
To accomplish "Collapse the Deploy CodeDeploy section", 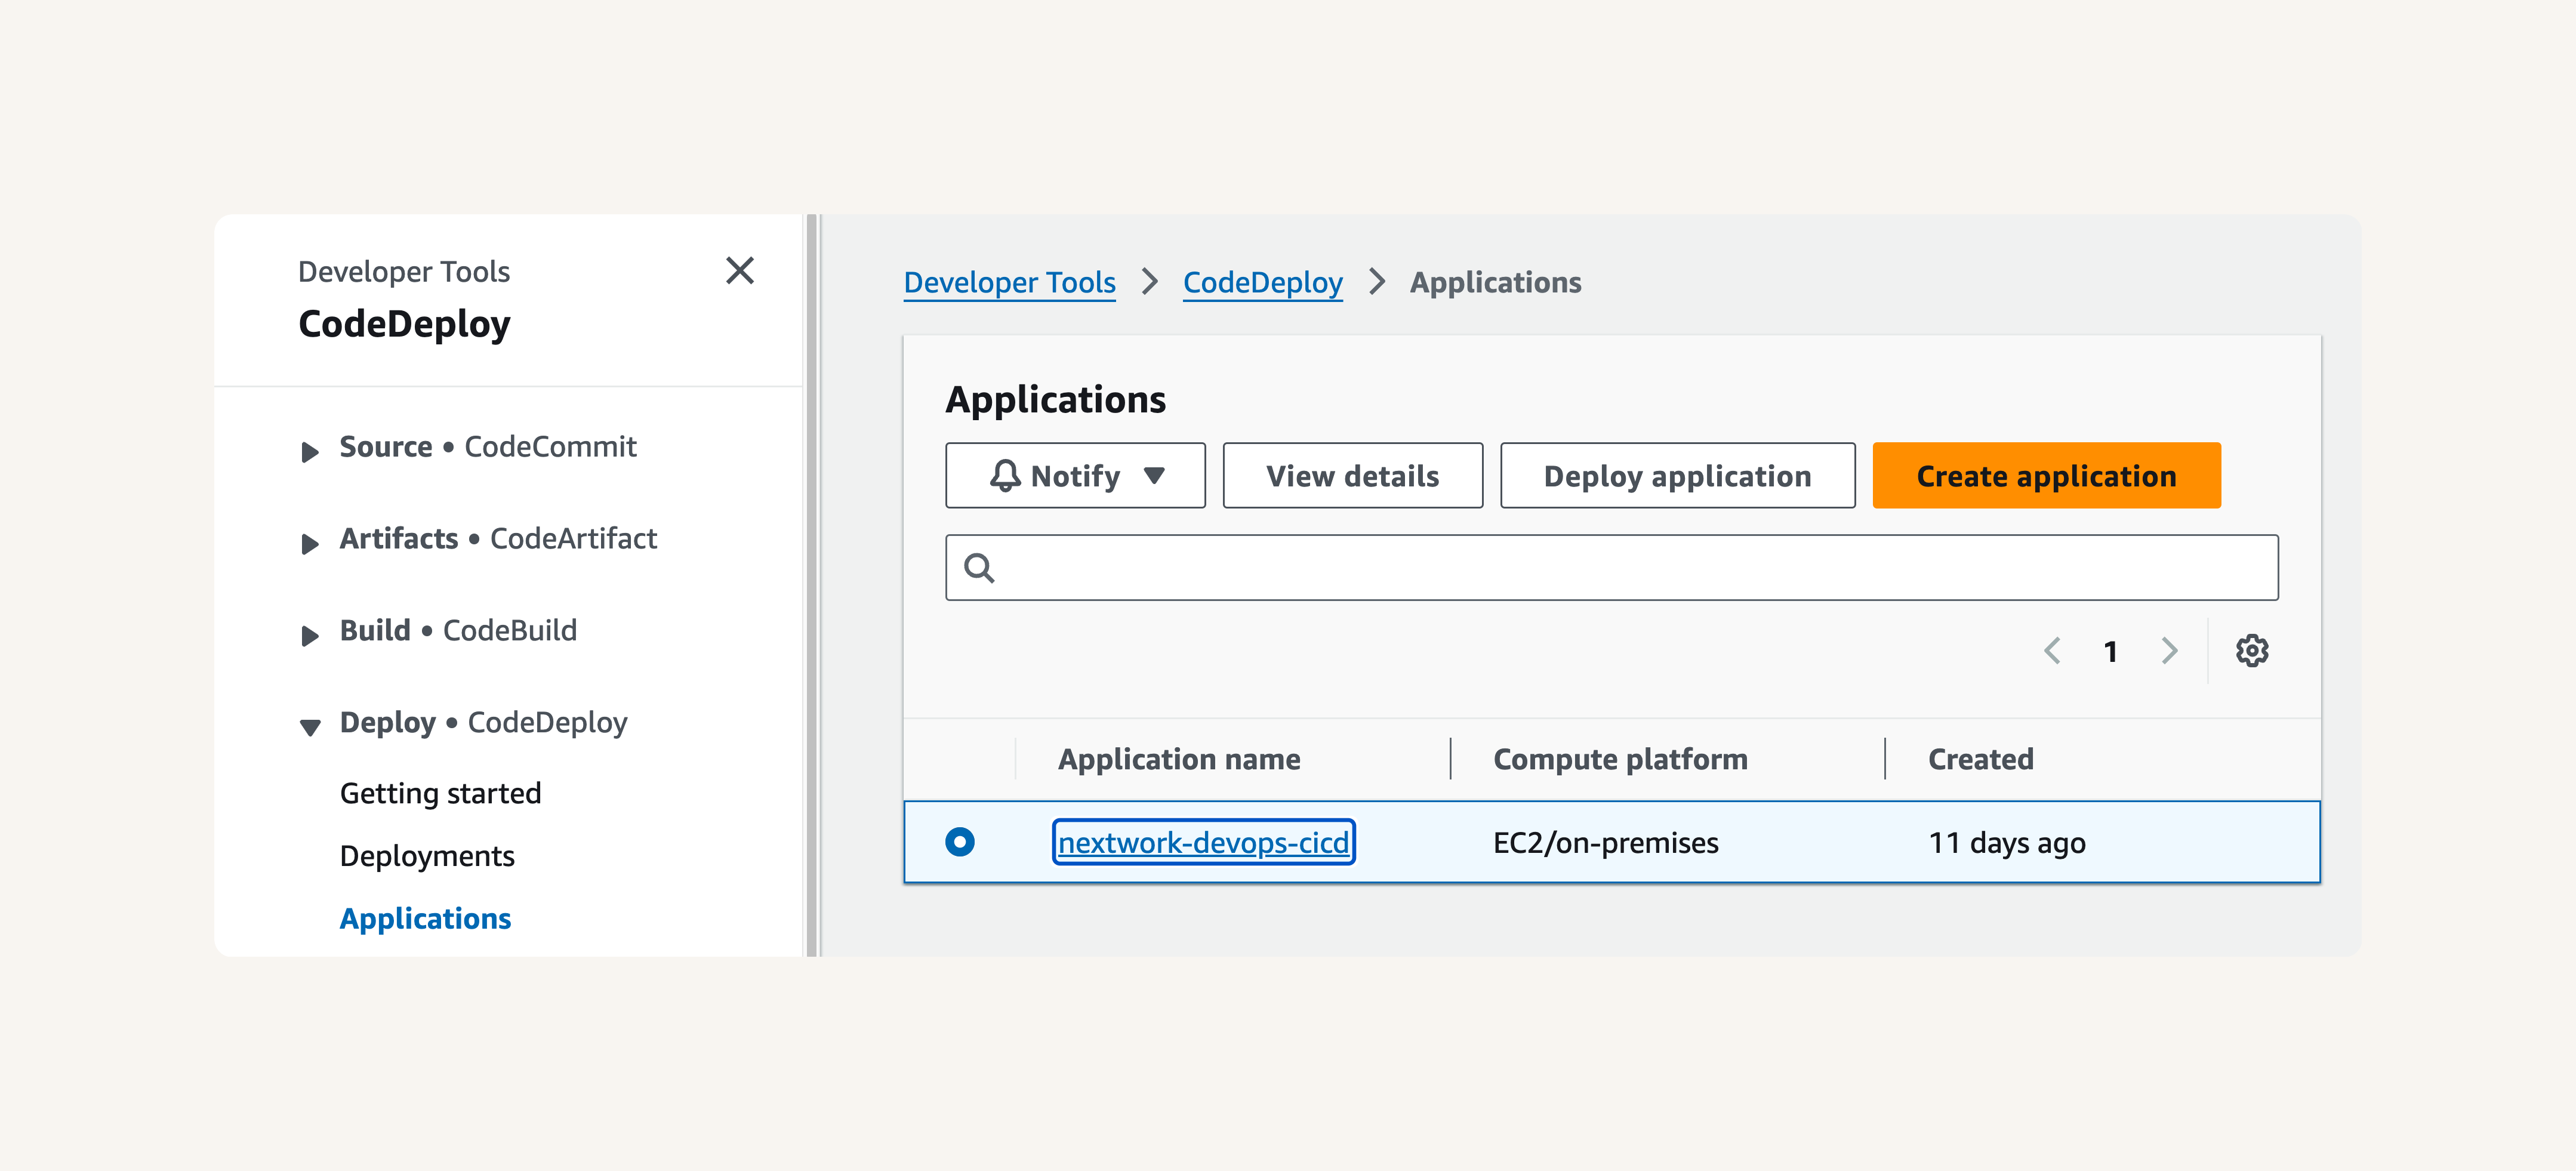I will tap(310, 727).
